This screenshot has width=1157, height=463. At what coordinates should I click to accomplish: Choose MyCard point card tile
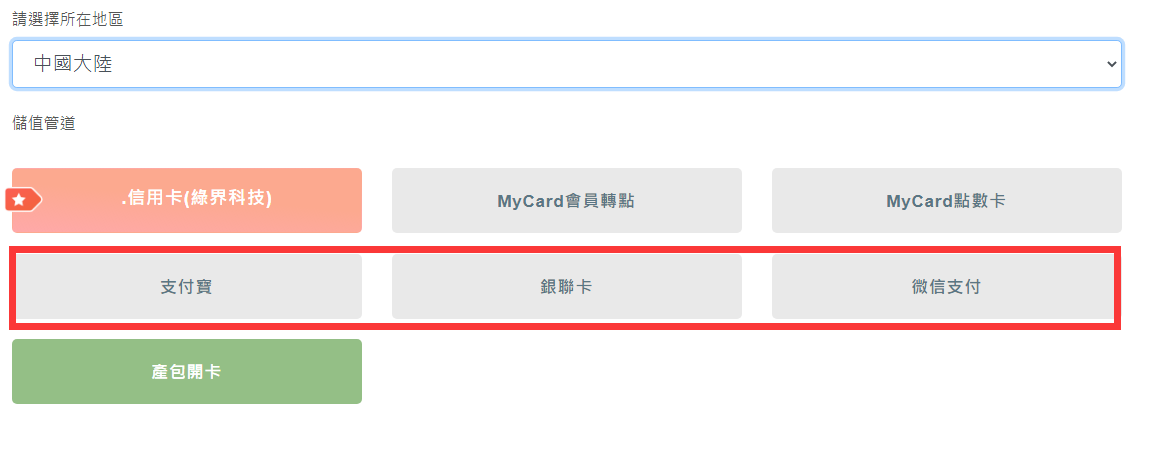pos(947,200)
